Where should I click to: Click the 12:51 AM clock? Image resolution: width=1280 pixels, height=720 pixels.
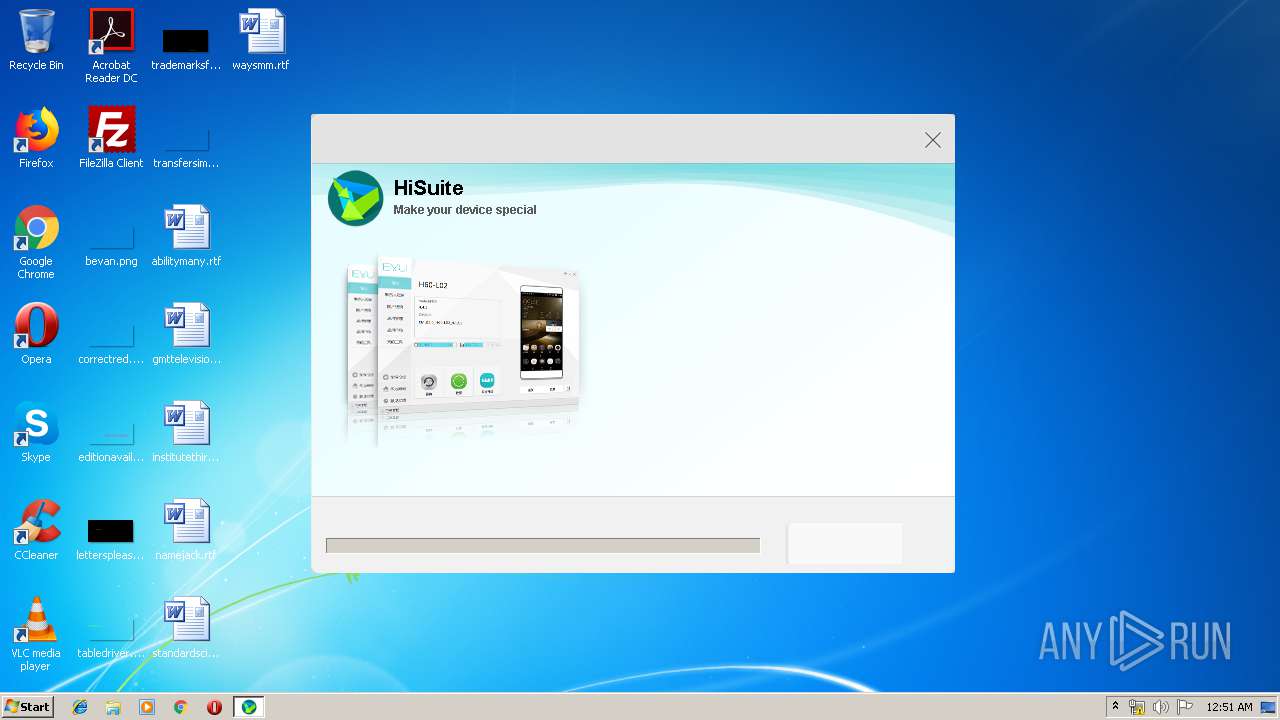[1229, 707]
